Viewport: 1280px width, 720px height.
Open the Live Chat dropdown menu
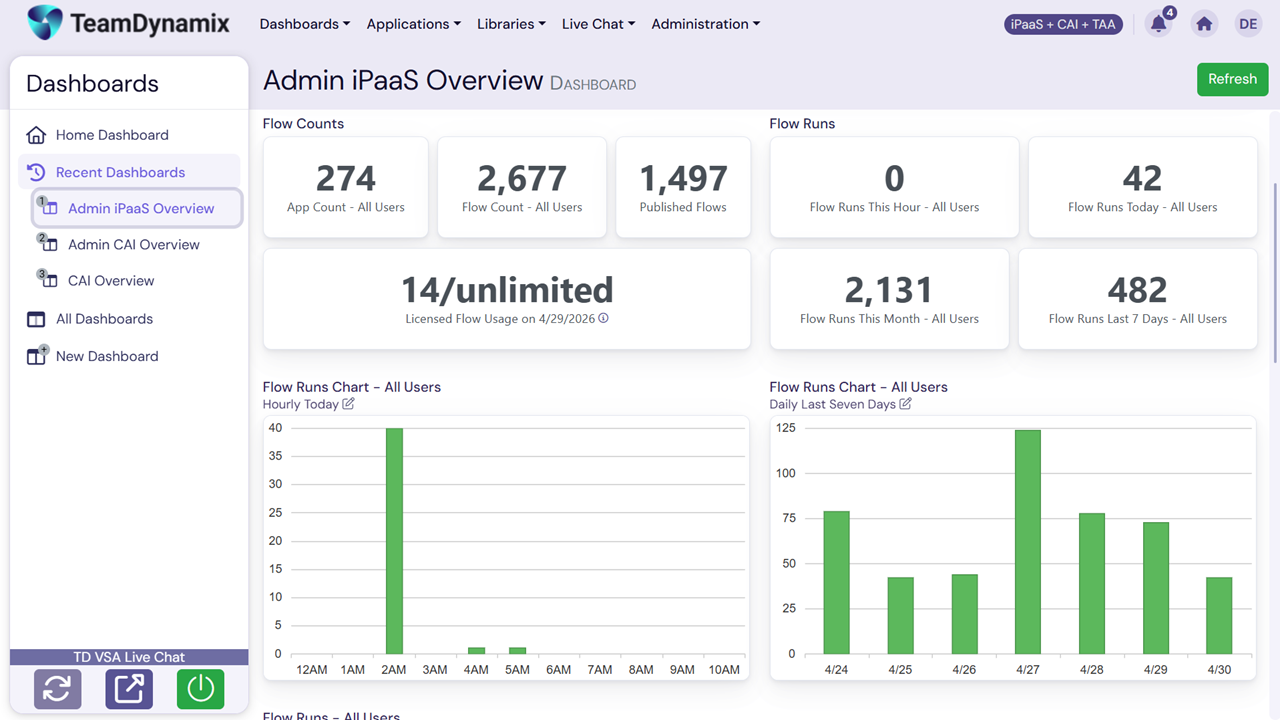point(598,24)
